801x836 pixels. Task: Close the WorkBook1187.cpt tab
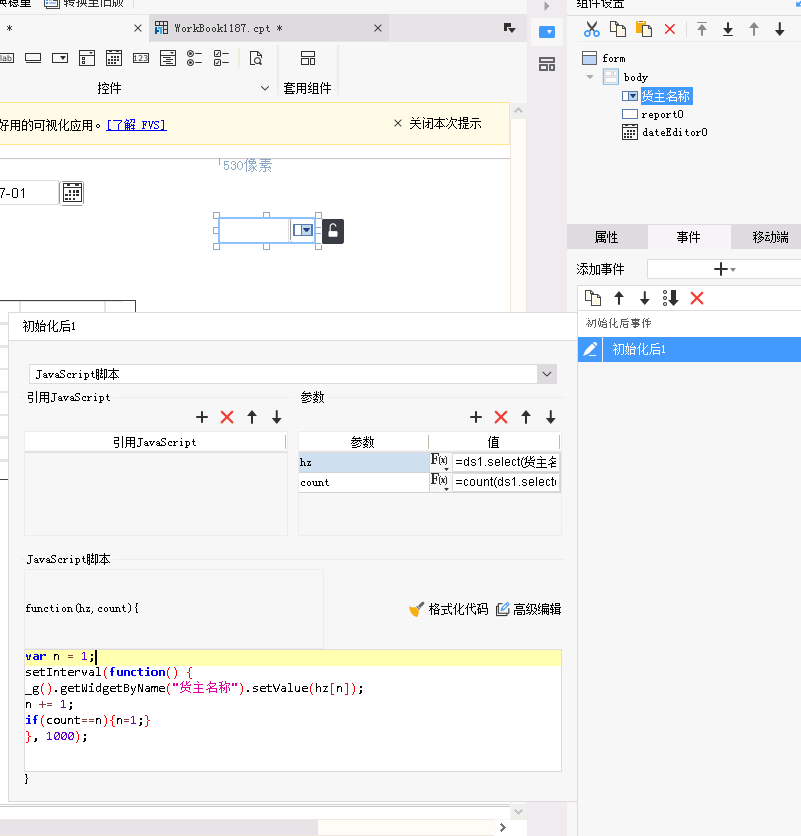[378, 28]
